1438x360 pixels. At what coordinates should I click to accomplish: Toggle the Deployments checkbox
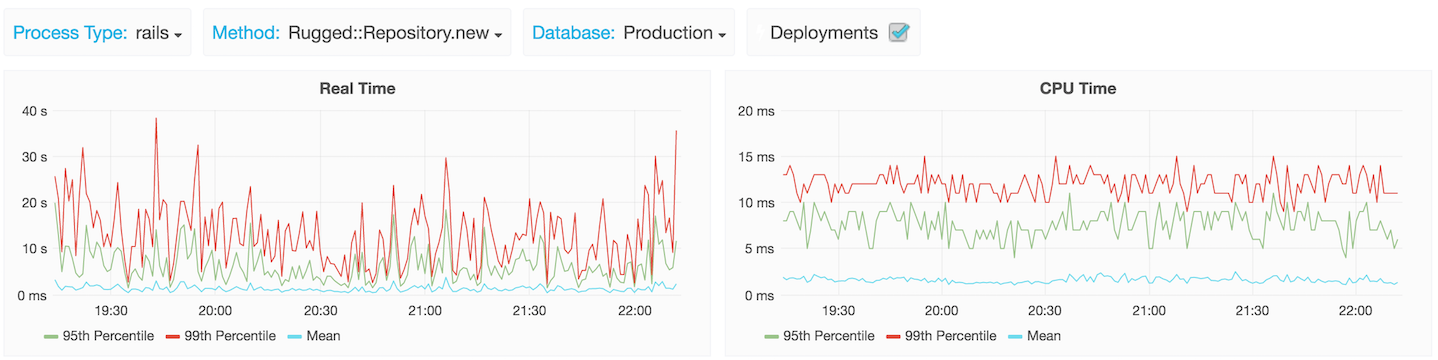click(899, 33)
